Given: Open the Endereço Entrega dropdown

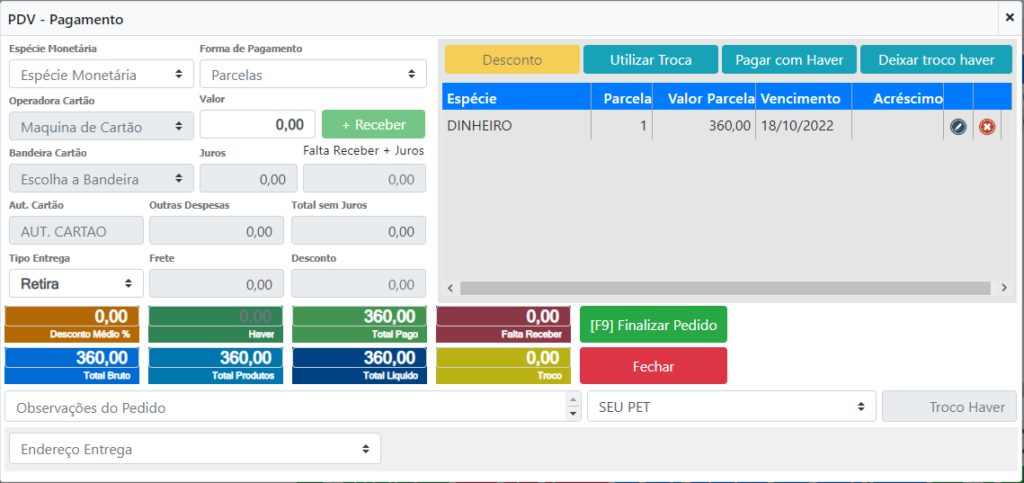Looking at the screenshot, I should (194, 449).
